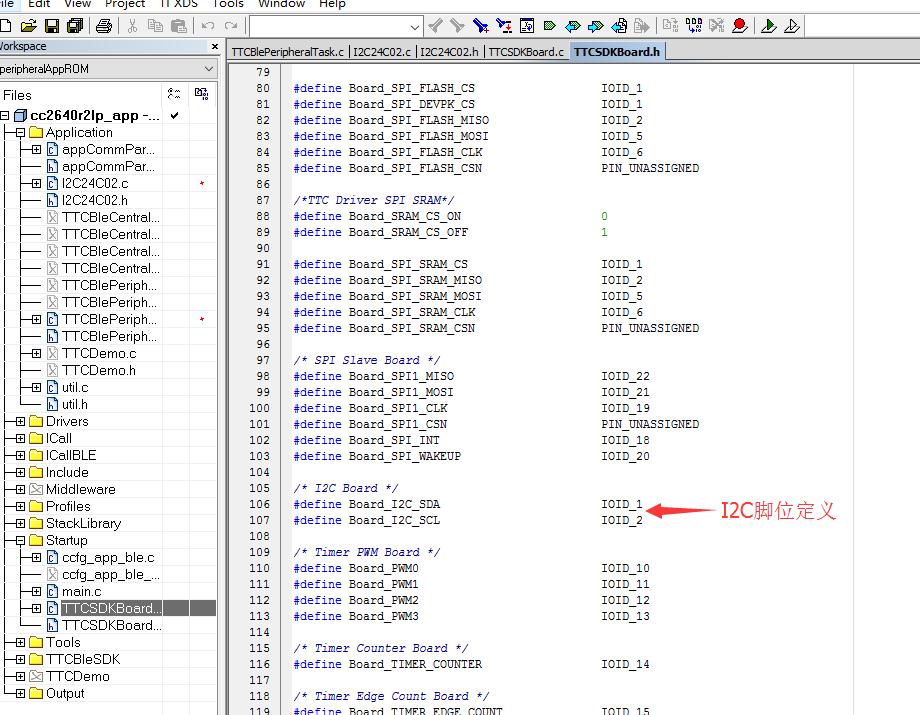Switch to the I2C24C02.c tab
920x715 pixels.
point(382,52)
